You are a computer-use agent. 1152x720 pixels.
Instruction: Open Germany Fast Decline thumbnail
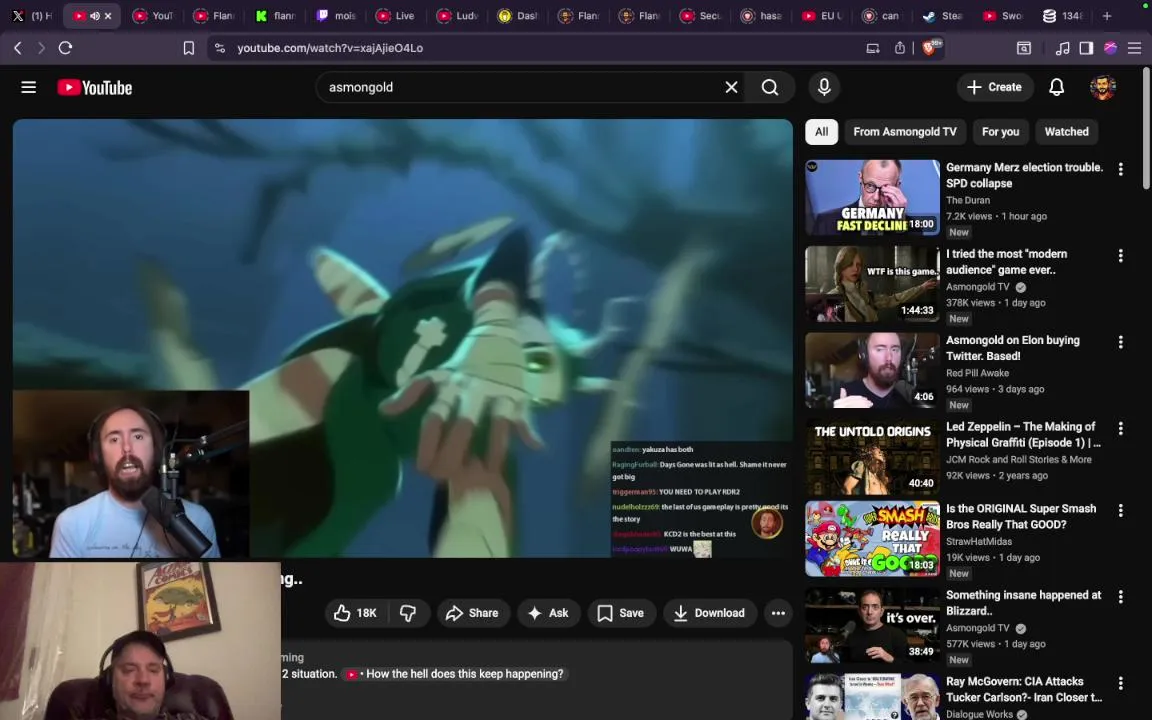pyautogui.click(x=872, y=198)
